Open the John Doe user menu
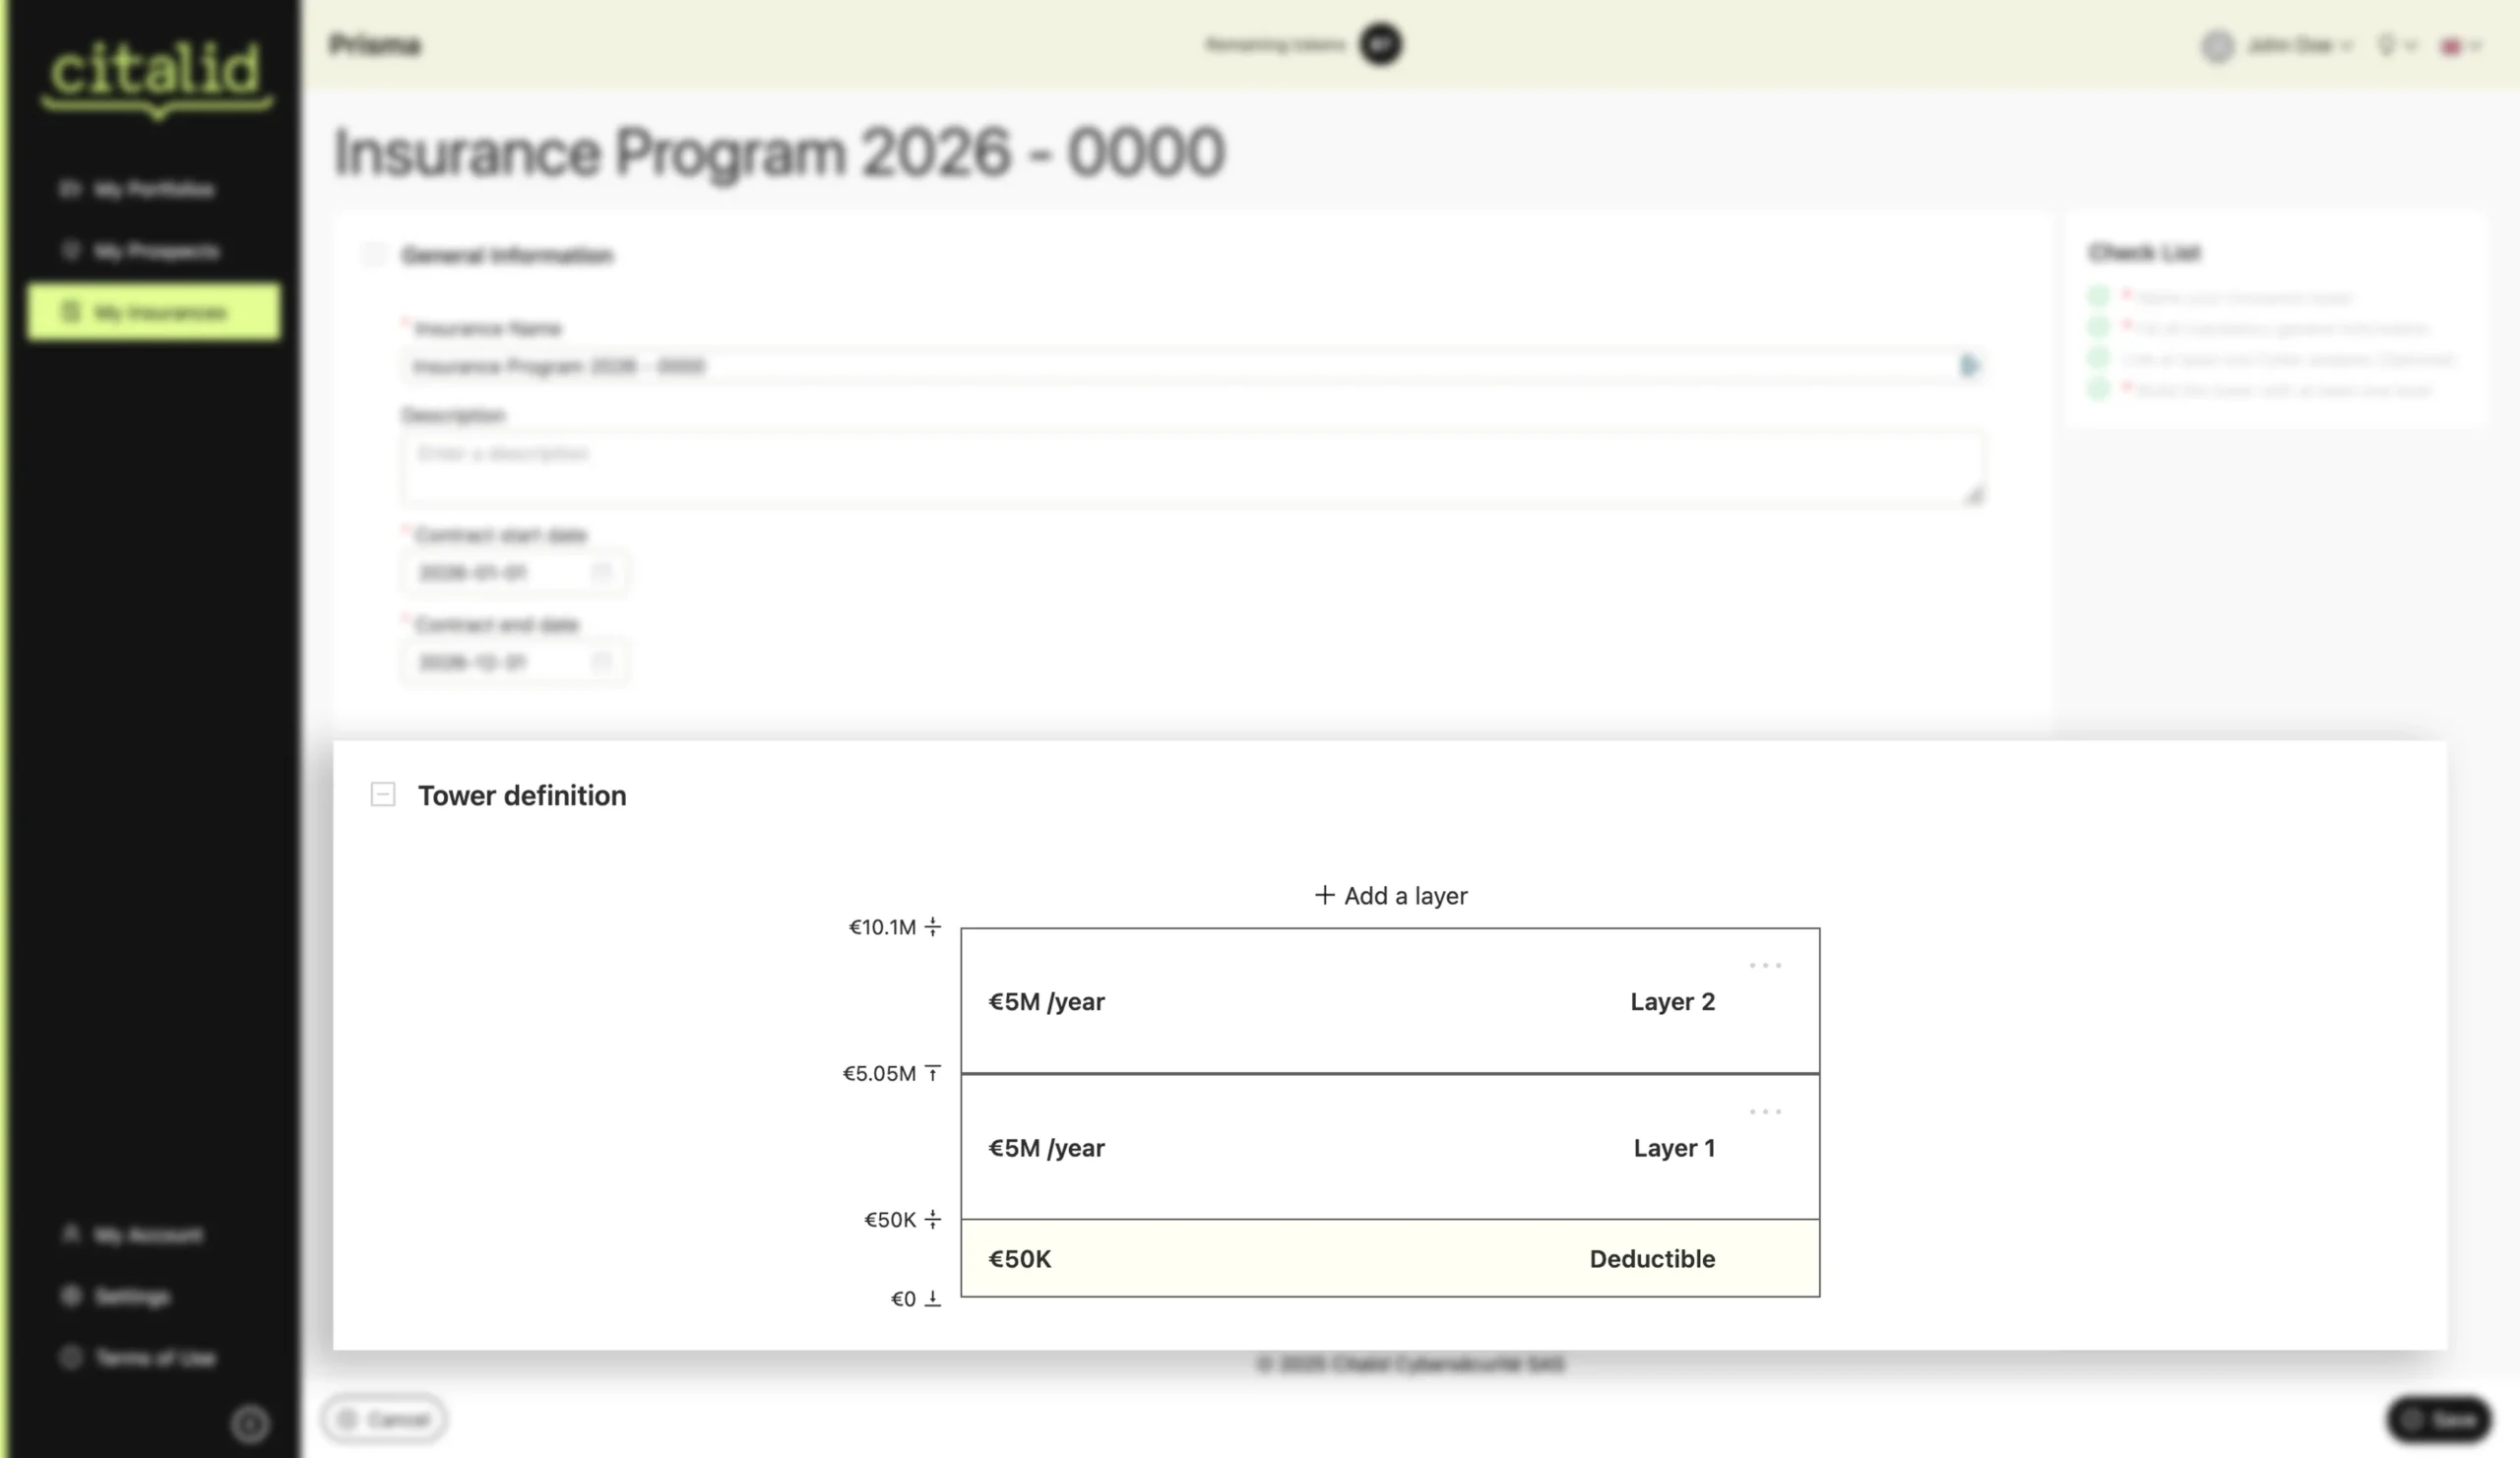Image resolution: width=2520 pixels, height=1458 pixels. [2276, 45]
